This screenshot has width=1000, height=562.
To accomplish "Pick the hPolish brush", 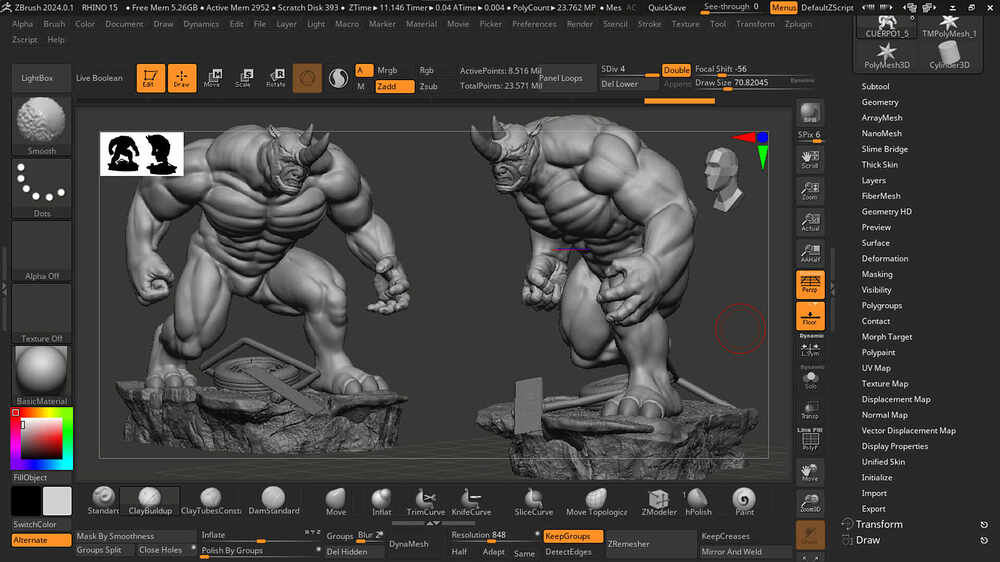I will click(698, 501).
